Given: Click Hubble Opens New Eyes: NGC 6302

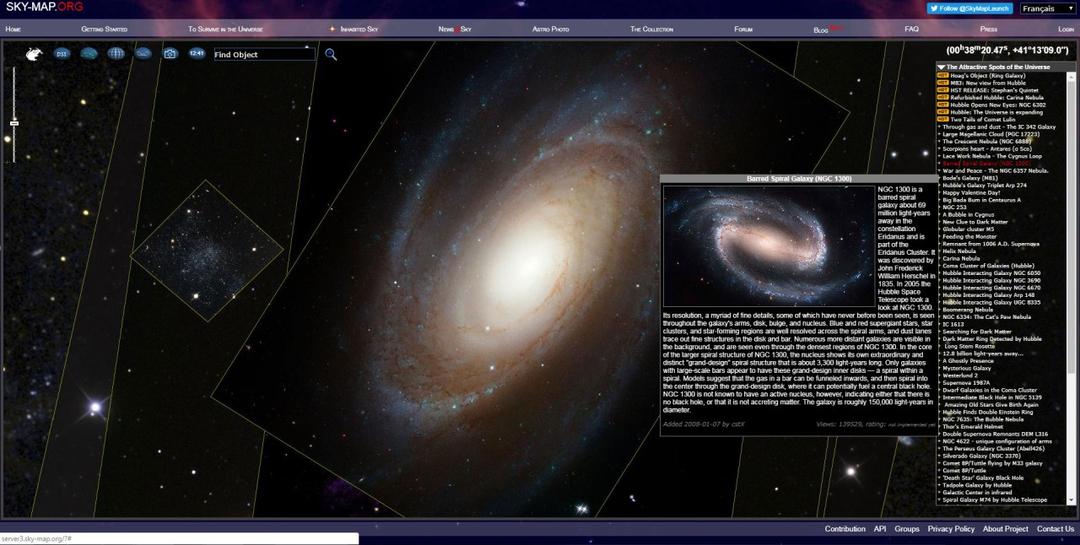Looking at the screenshot, I should click(997, 105).
